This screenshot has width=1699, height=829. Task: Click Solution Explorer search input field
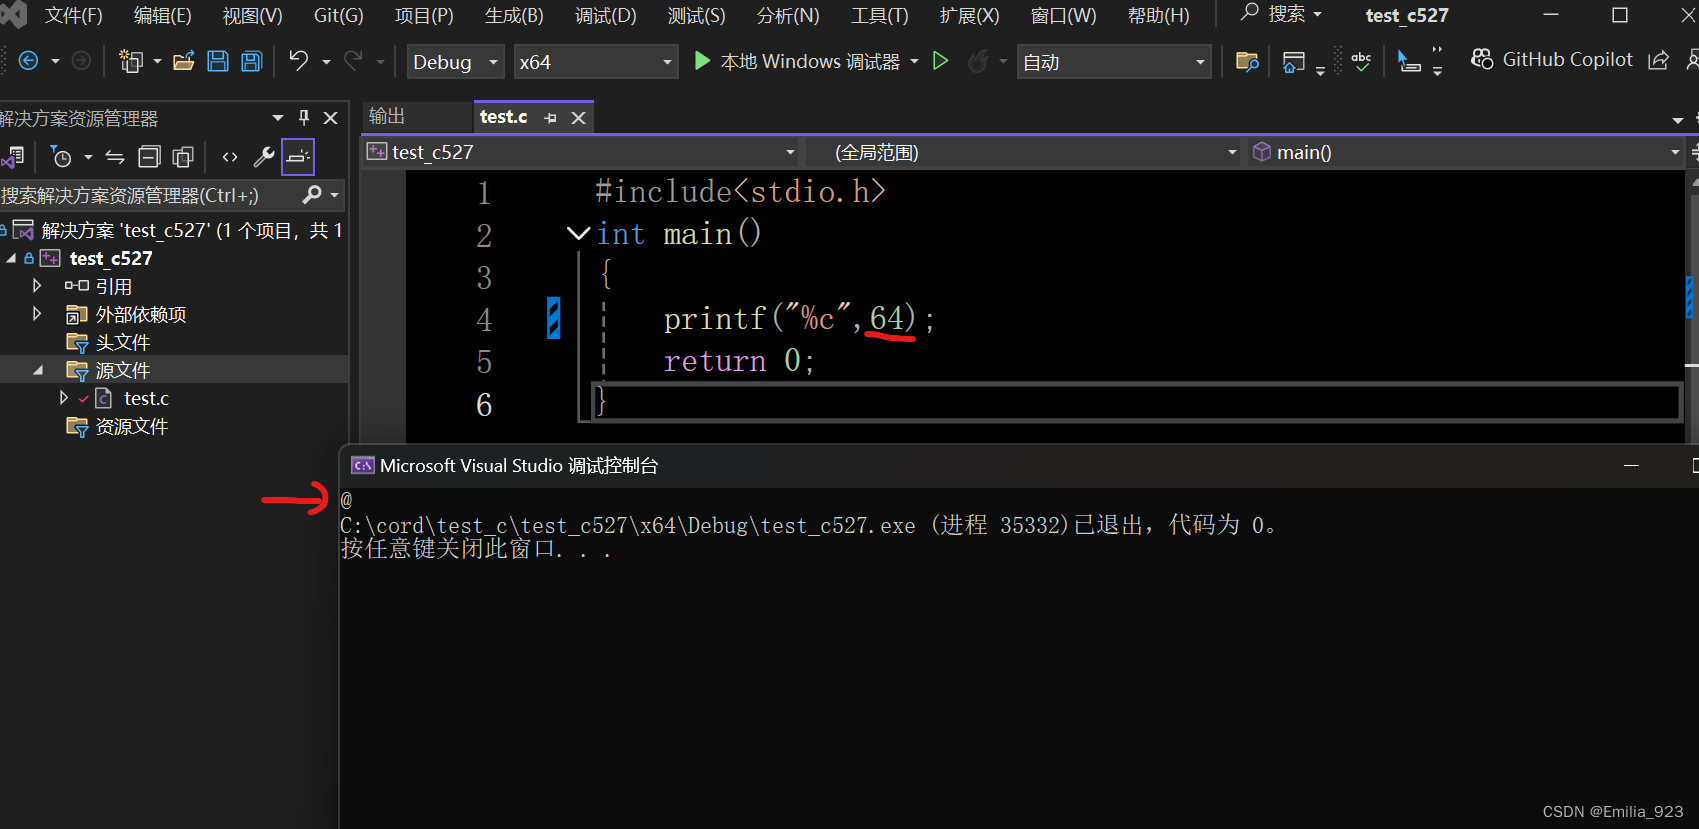(x=148, y=195)
